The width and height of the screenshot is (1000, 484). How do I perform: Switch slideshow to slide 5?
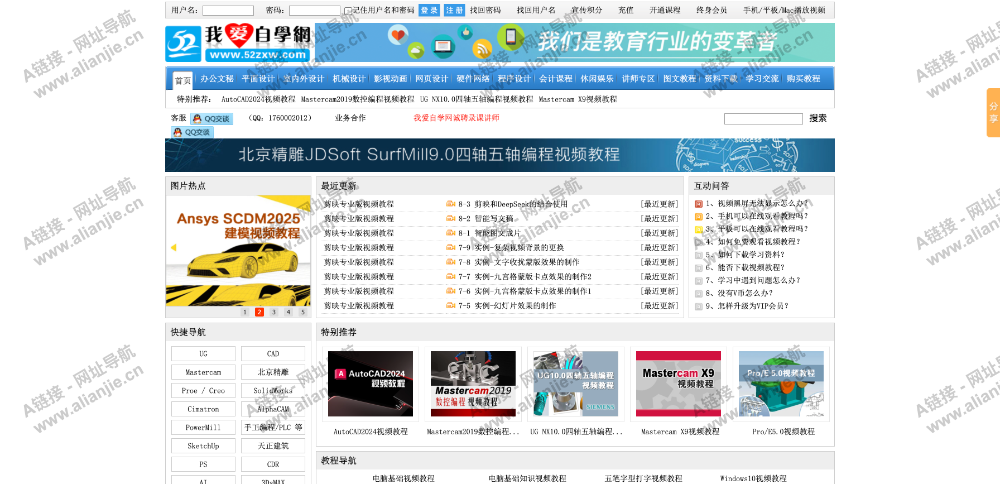pos(304,312)
